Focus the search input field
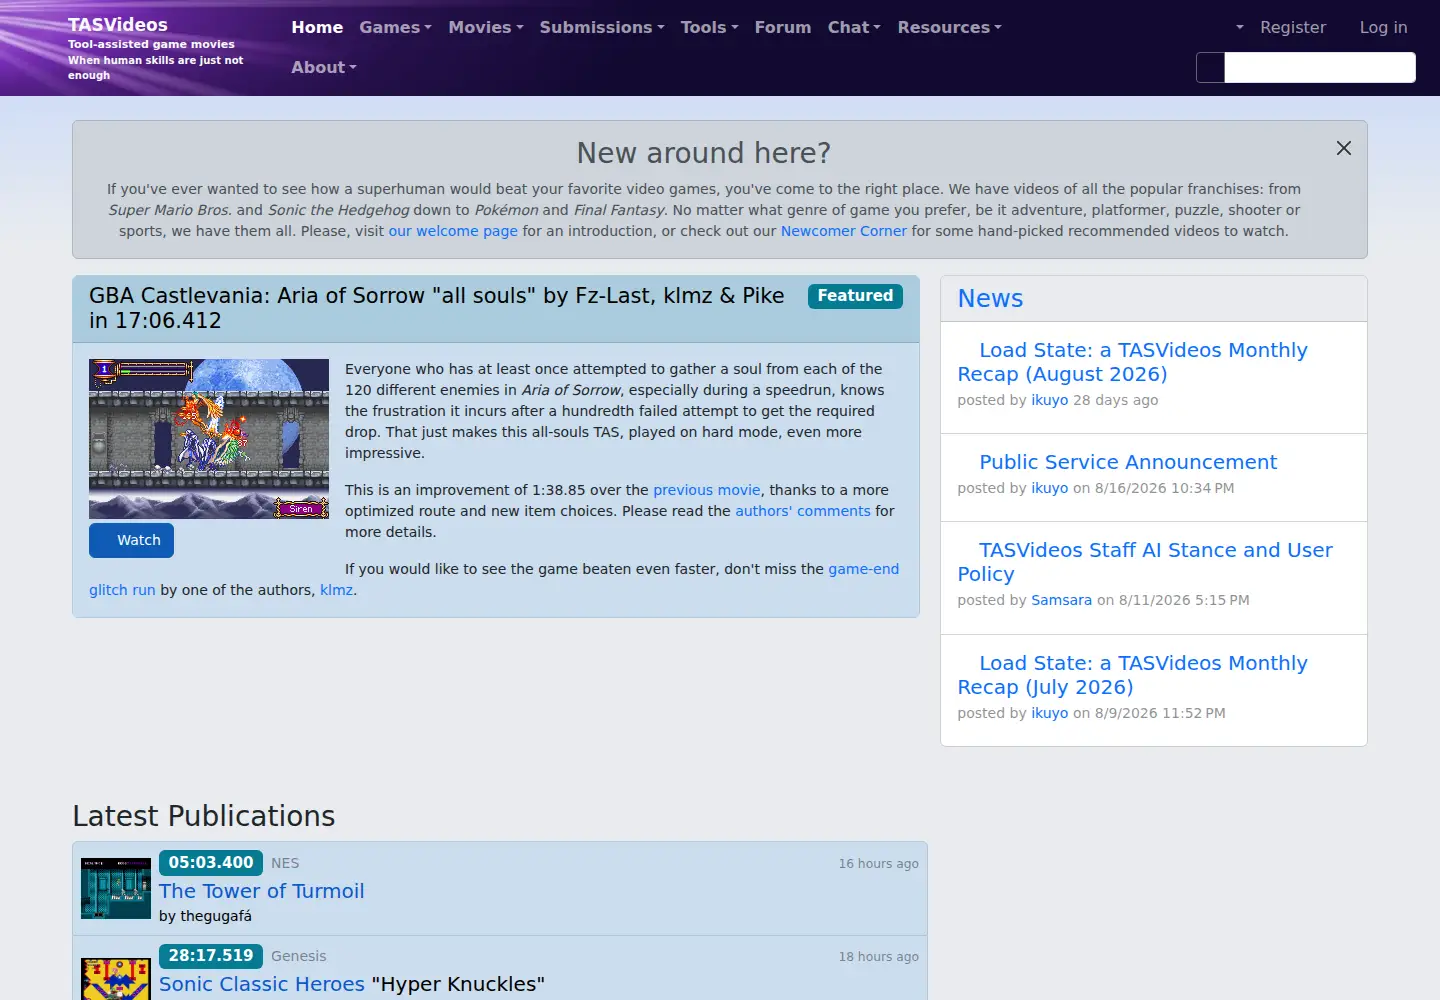This screenshot has width=1440, height=1000. point(1320,67)
